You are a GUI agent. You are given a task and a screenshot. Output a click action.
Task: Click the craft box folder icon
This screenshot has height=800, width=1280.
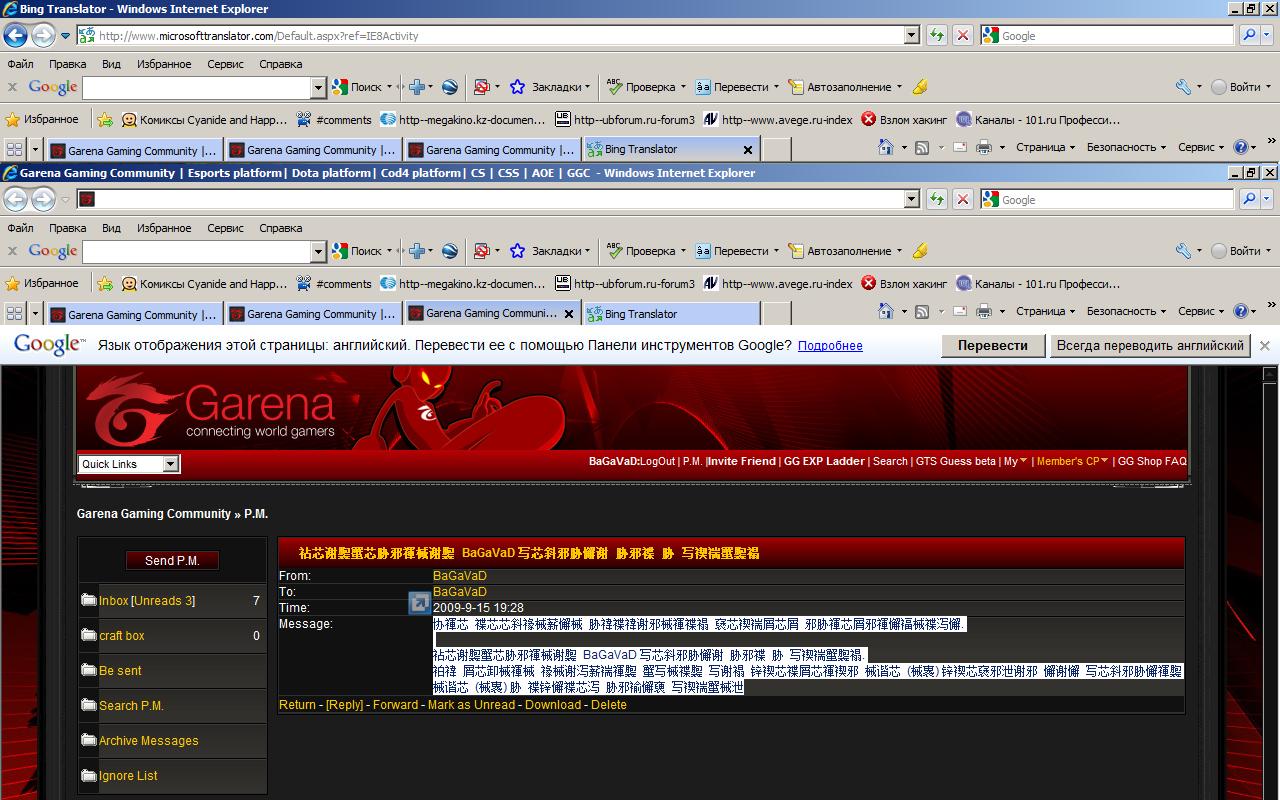coord(89,635)
